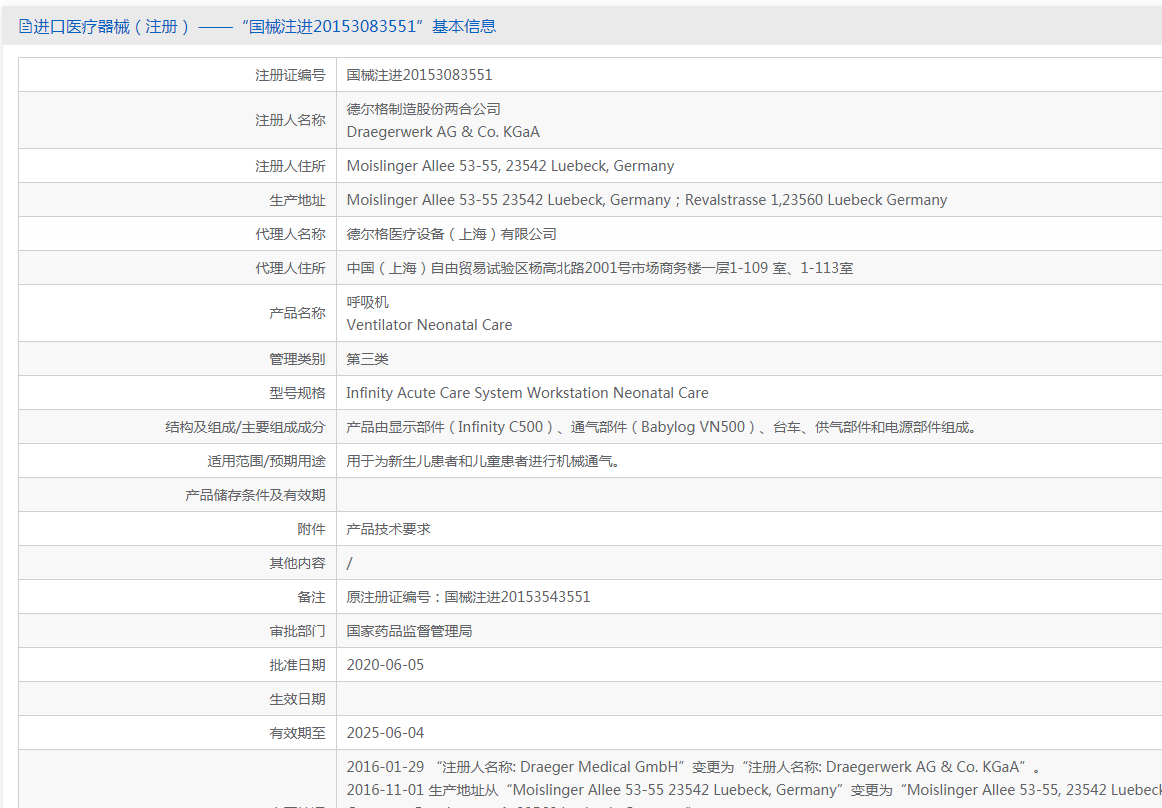Select the 管理类别 label
1162x808 pixels.
tap(297, 360)
